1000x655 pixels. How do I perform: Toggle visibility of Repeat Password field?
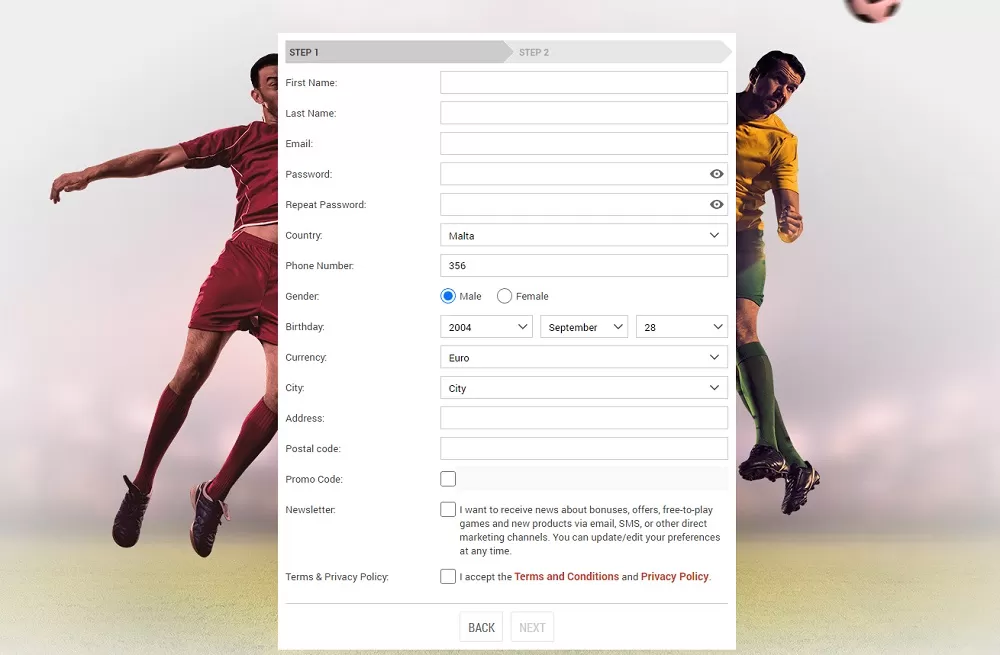716,205
